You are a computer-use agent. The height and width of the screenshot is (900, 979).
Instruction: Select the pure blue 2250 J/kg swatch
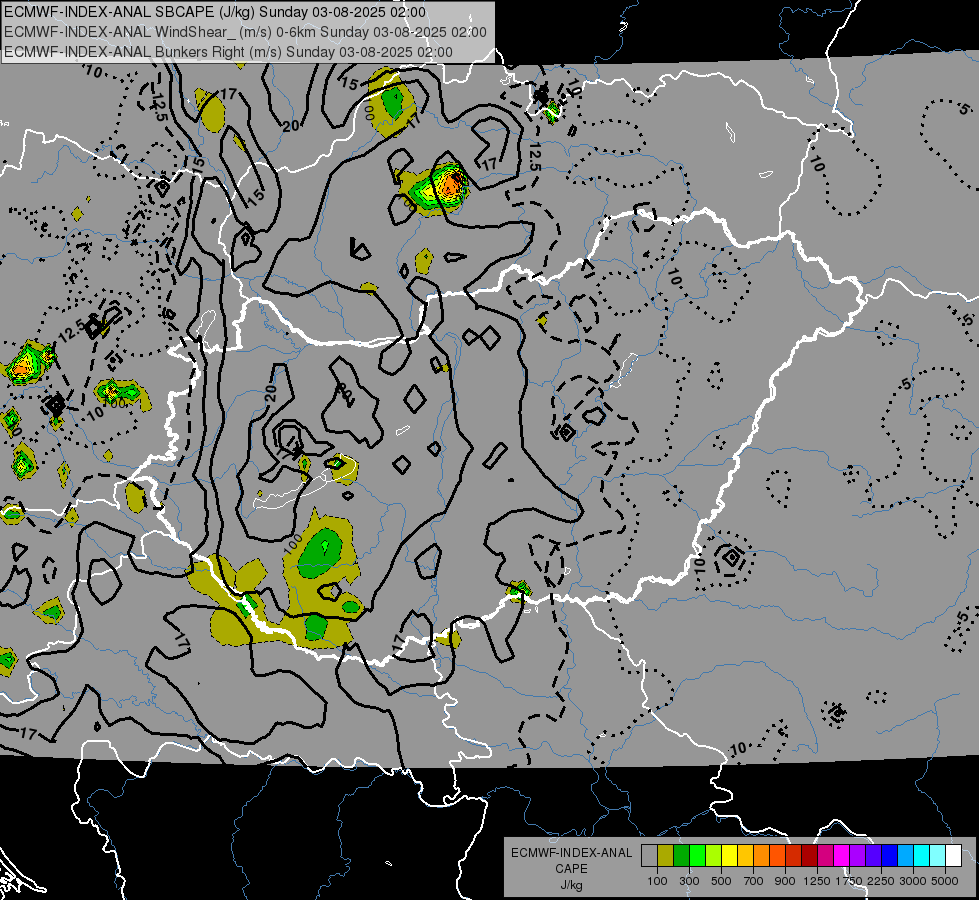point(890,856)
